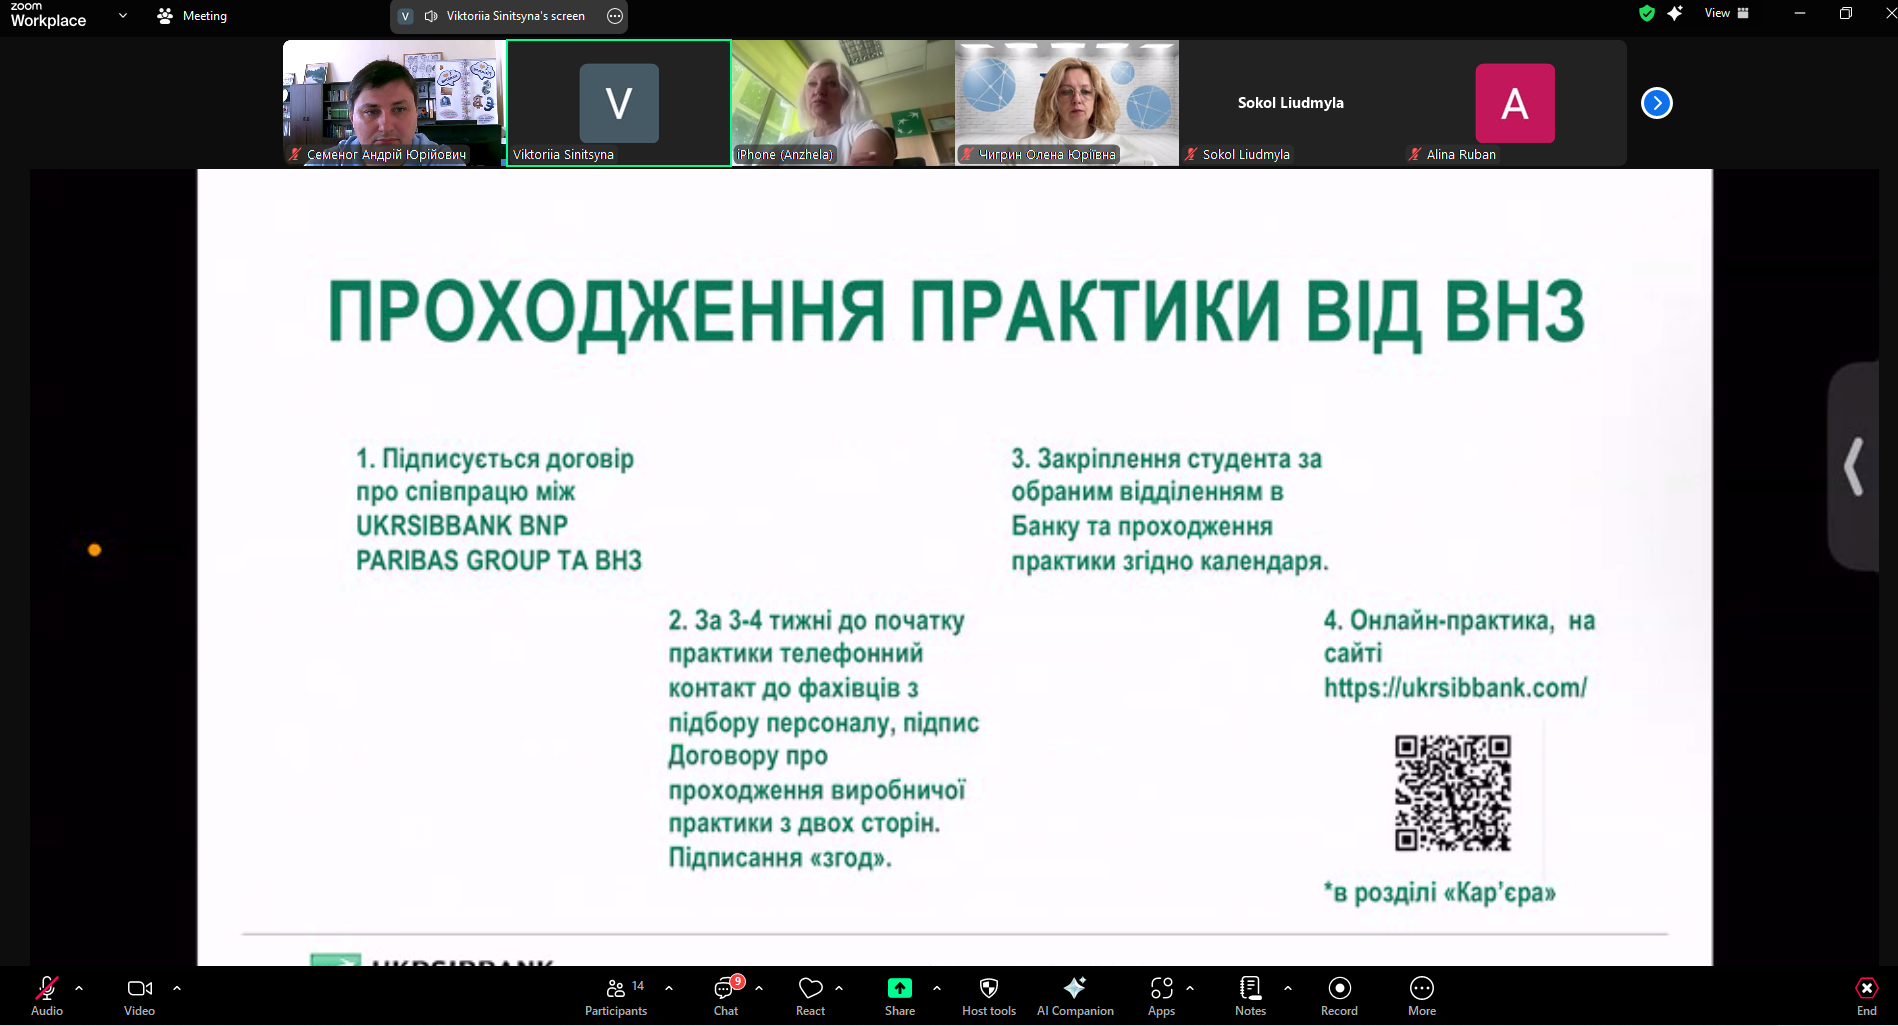Expand share options arrow
The height and width of the screenshot is (1026, 1898).
(x=937, y=988)
